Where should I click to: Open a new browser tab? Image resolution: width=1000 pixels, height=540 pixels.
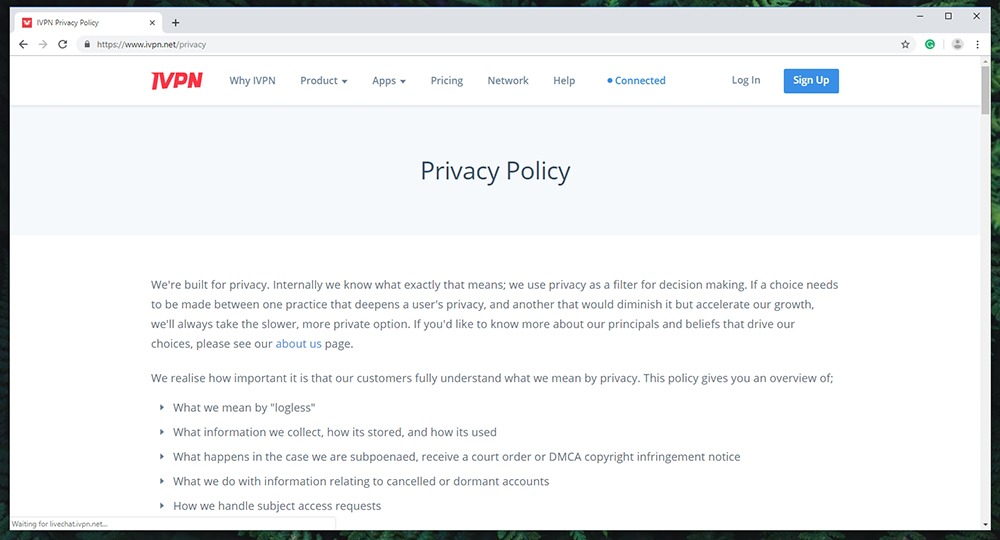point(175,22)
